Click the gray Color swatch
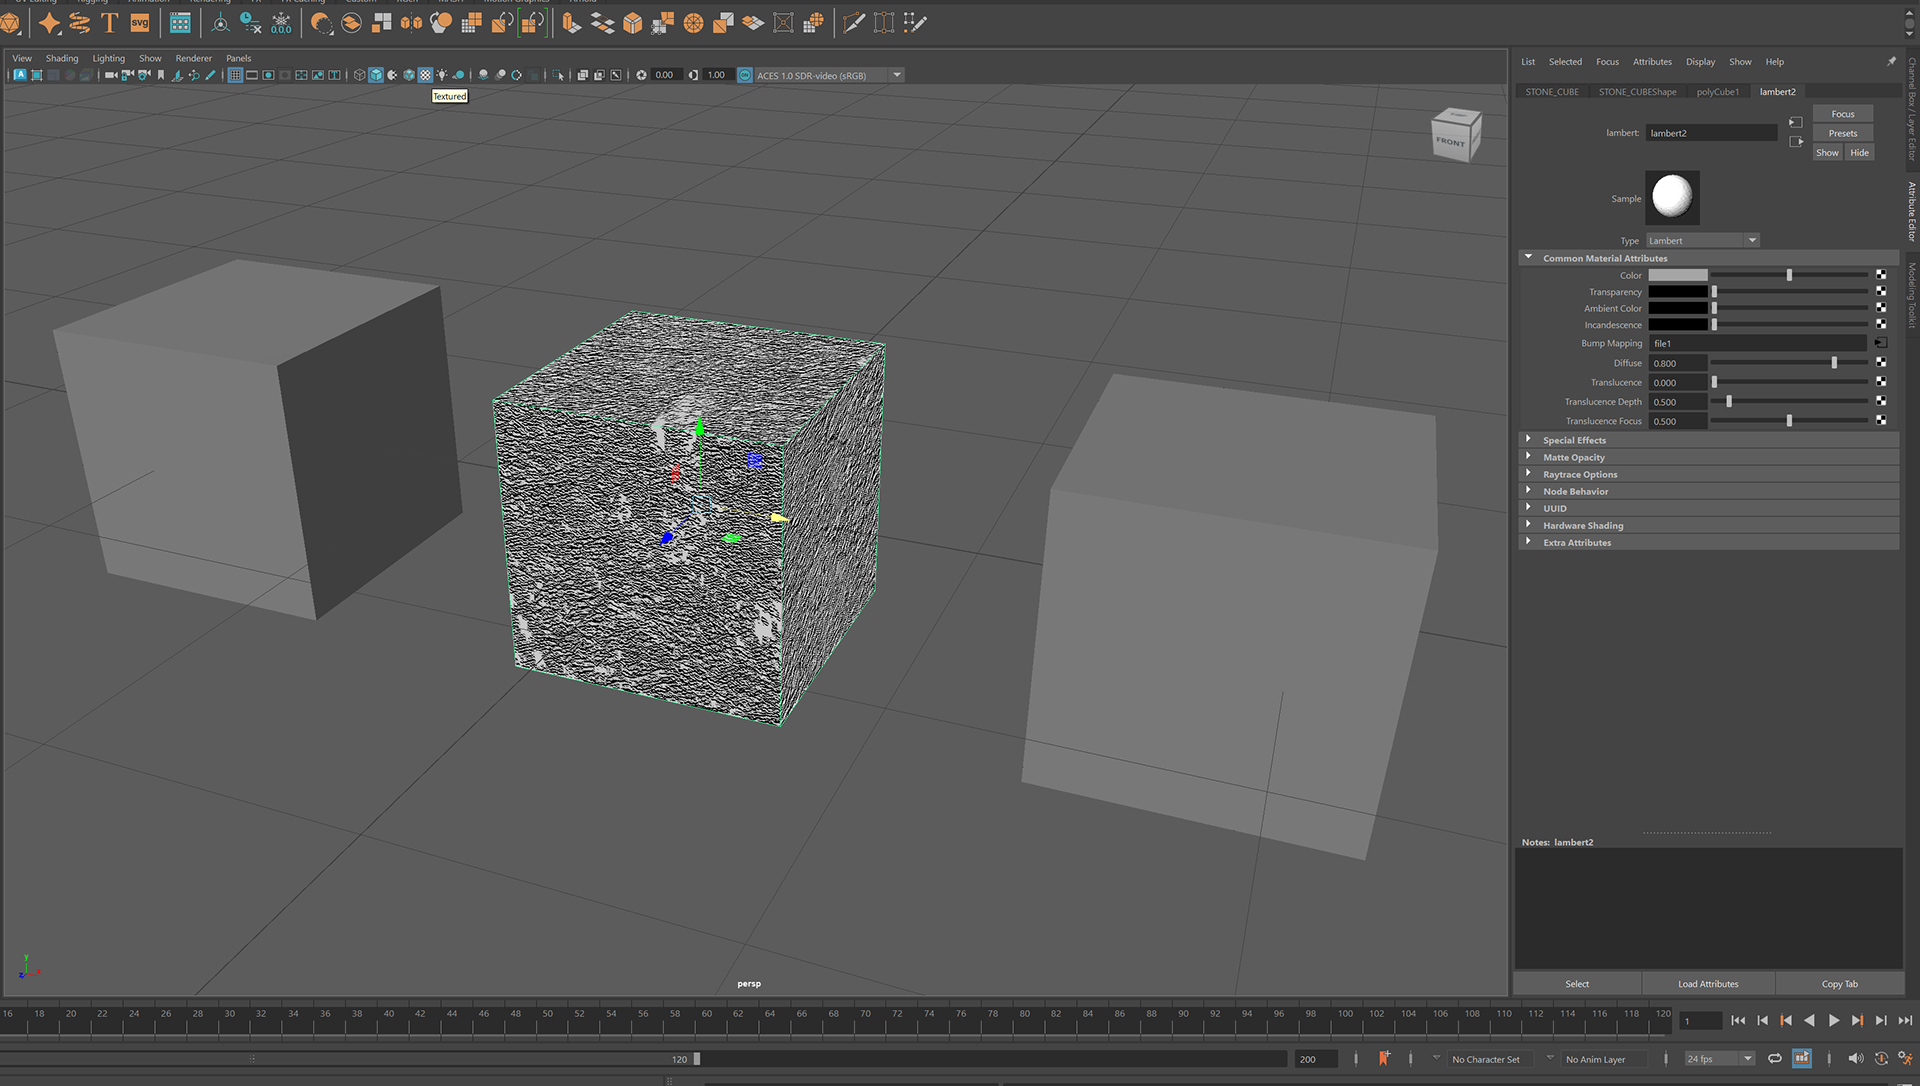The image size is (1920, 1086). 1678,275
